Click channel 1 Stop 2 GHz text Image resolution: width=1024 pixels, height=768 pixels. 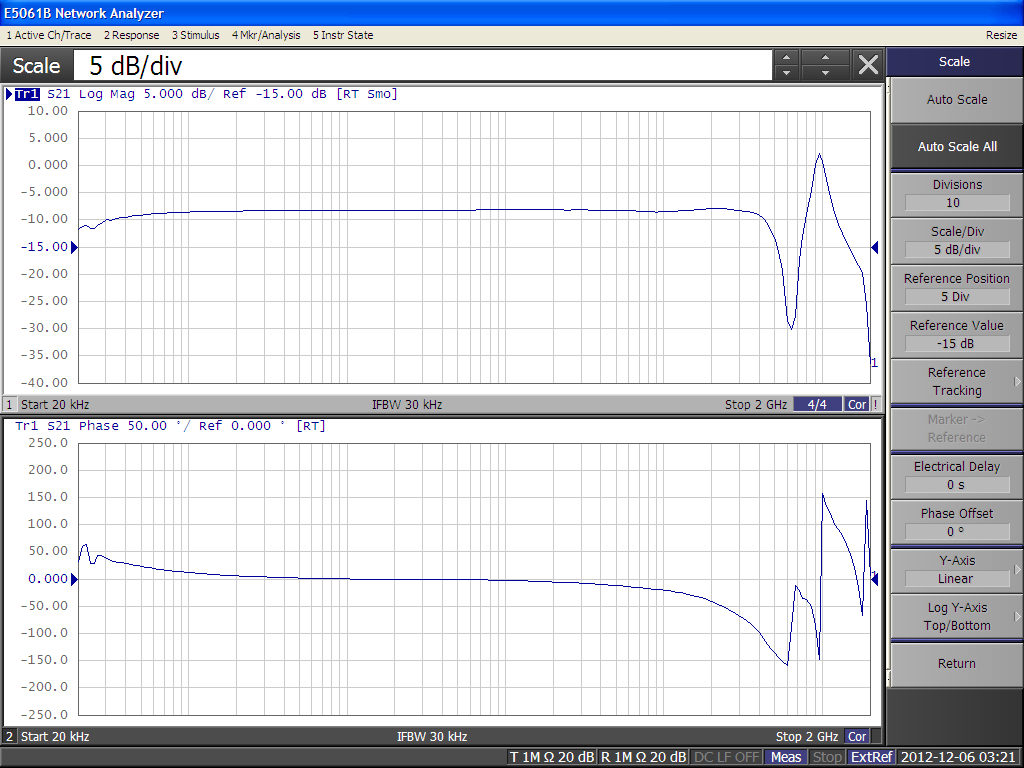click(756, 405)
